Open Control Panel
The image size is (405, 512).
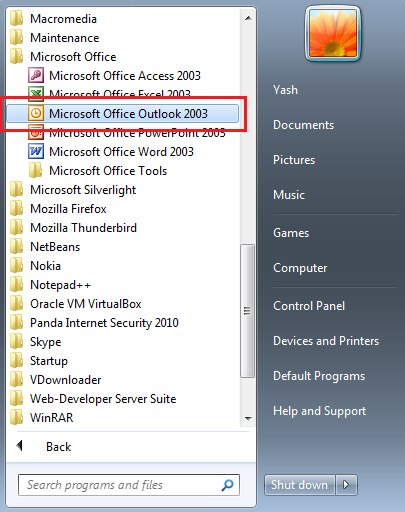coord(309,306)
